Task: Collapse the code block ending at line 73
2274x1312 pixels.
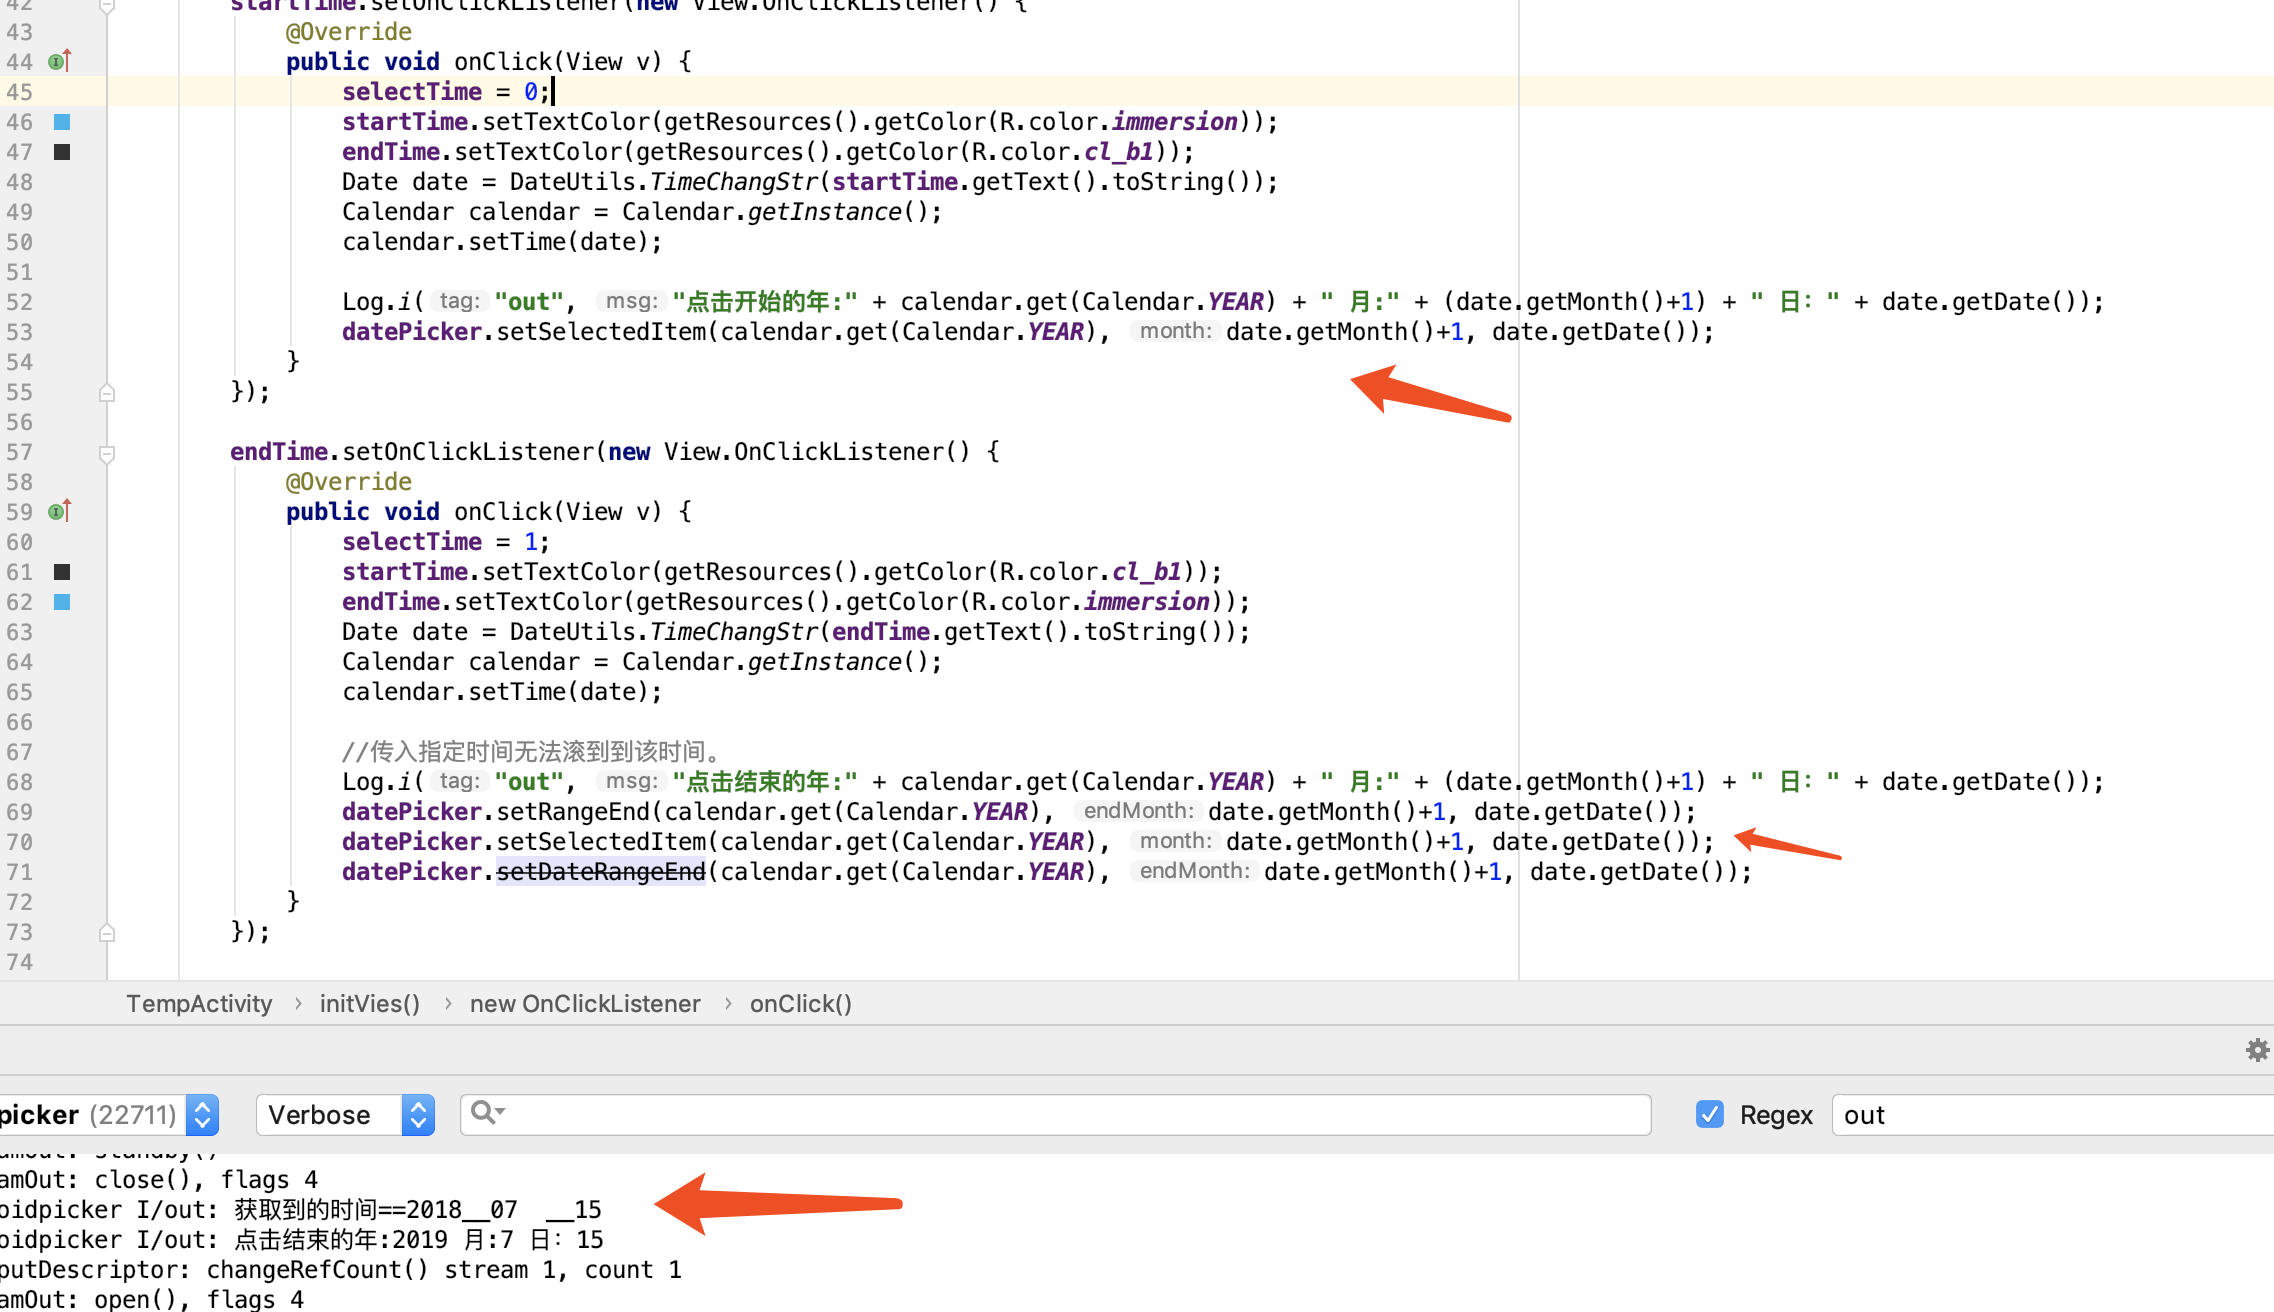Action: [107, 933]
